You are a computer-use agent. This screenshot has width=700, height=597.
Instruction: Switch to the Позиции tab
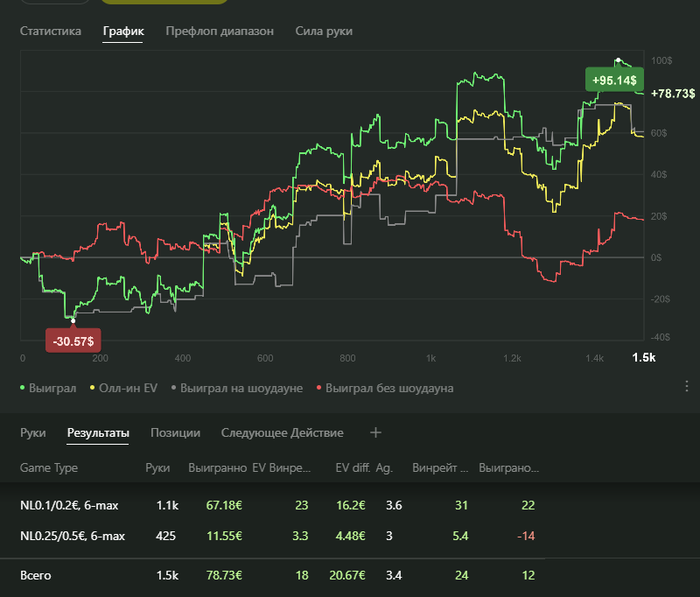(x=175, y=433)
